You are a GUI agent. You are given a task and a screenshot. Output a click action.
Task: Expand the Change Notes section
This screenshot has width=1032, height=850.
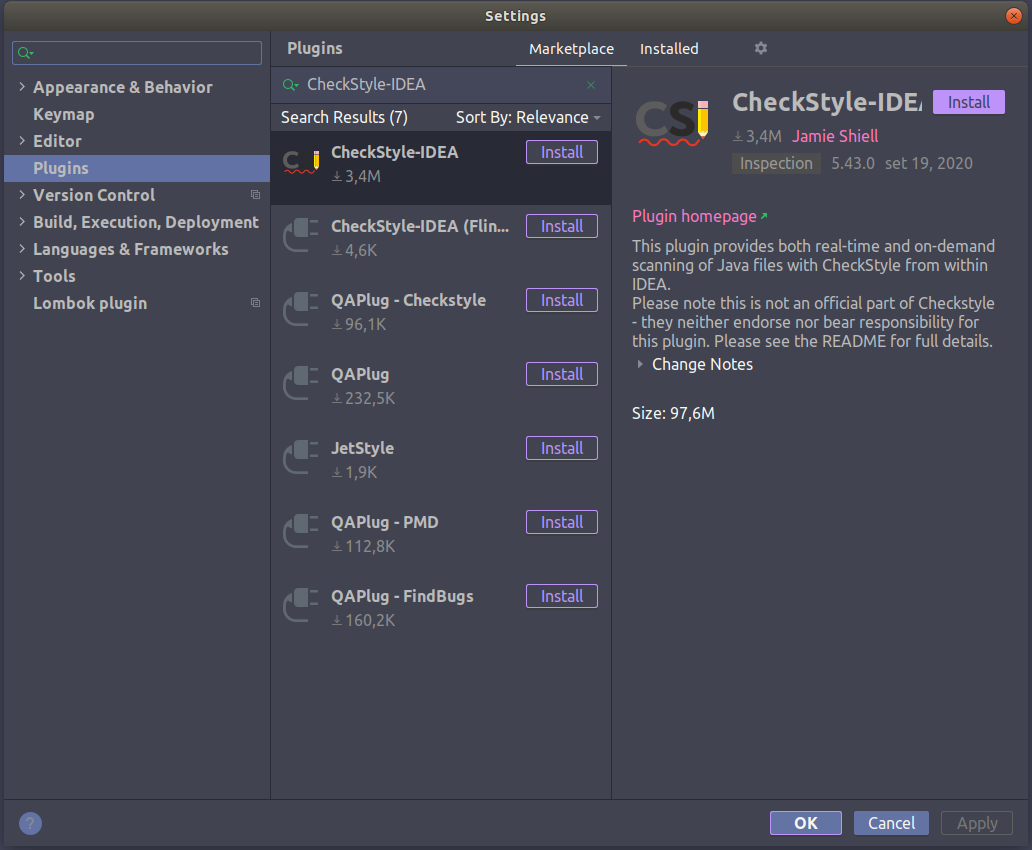pos(640,364)
